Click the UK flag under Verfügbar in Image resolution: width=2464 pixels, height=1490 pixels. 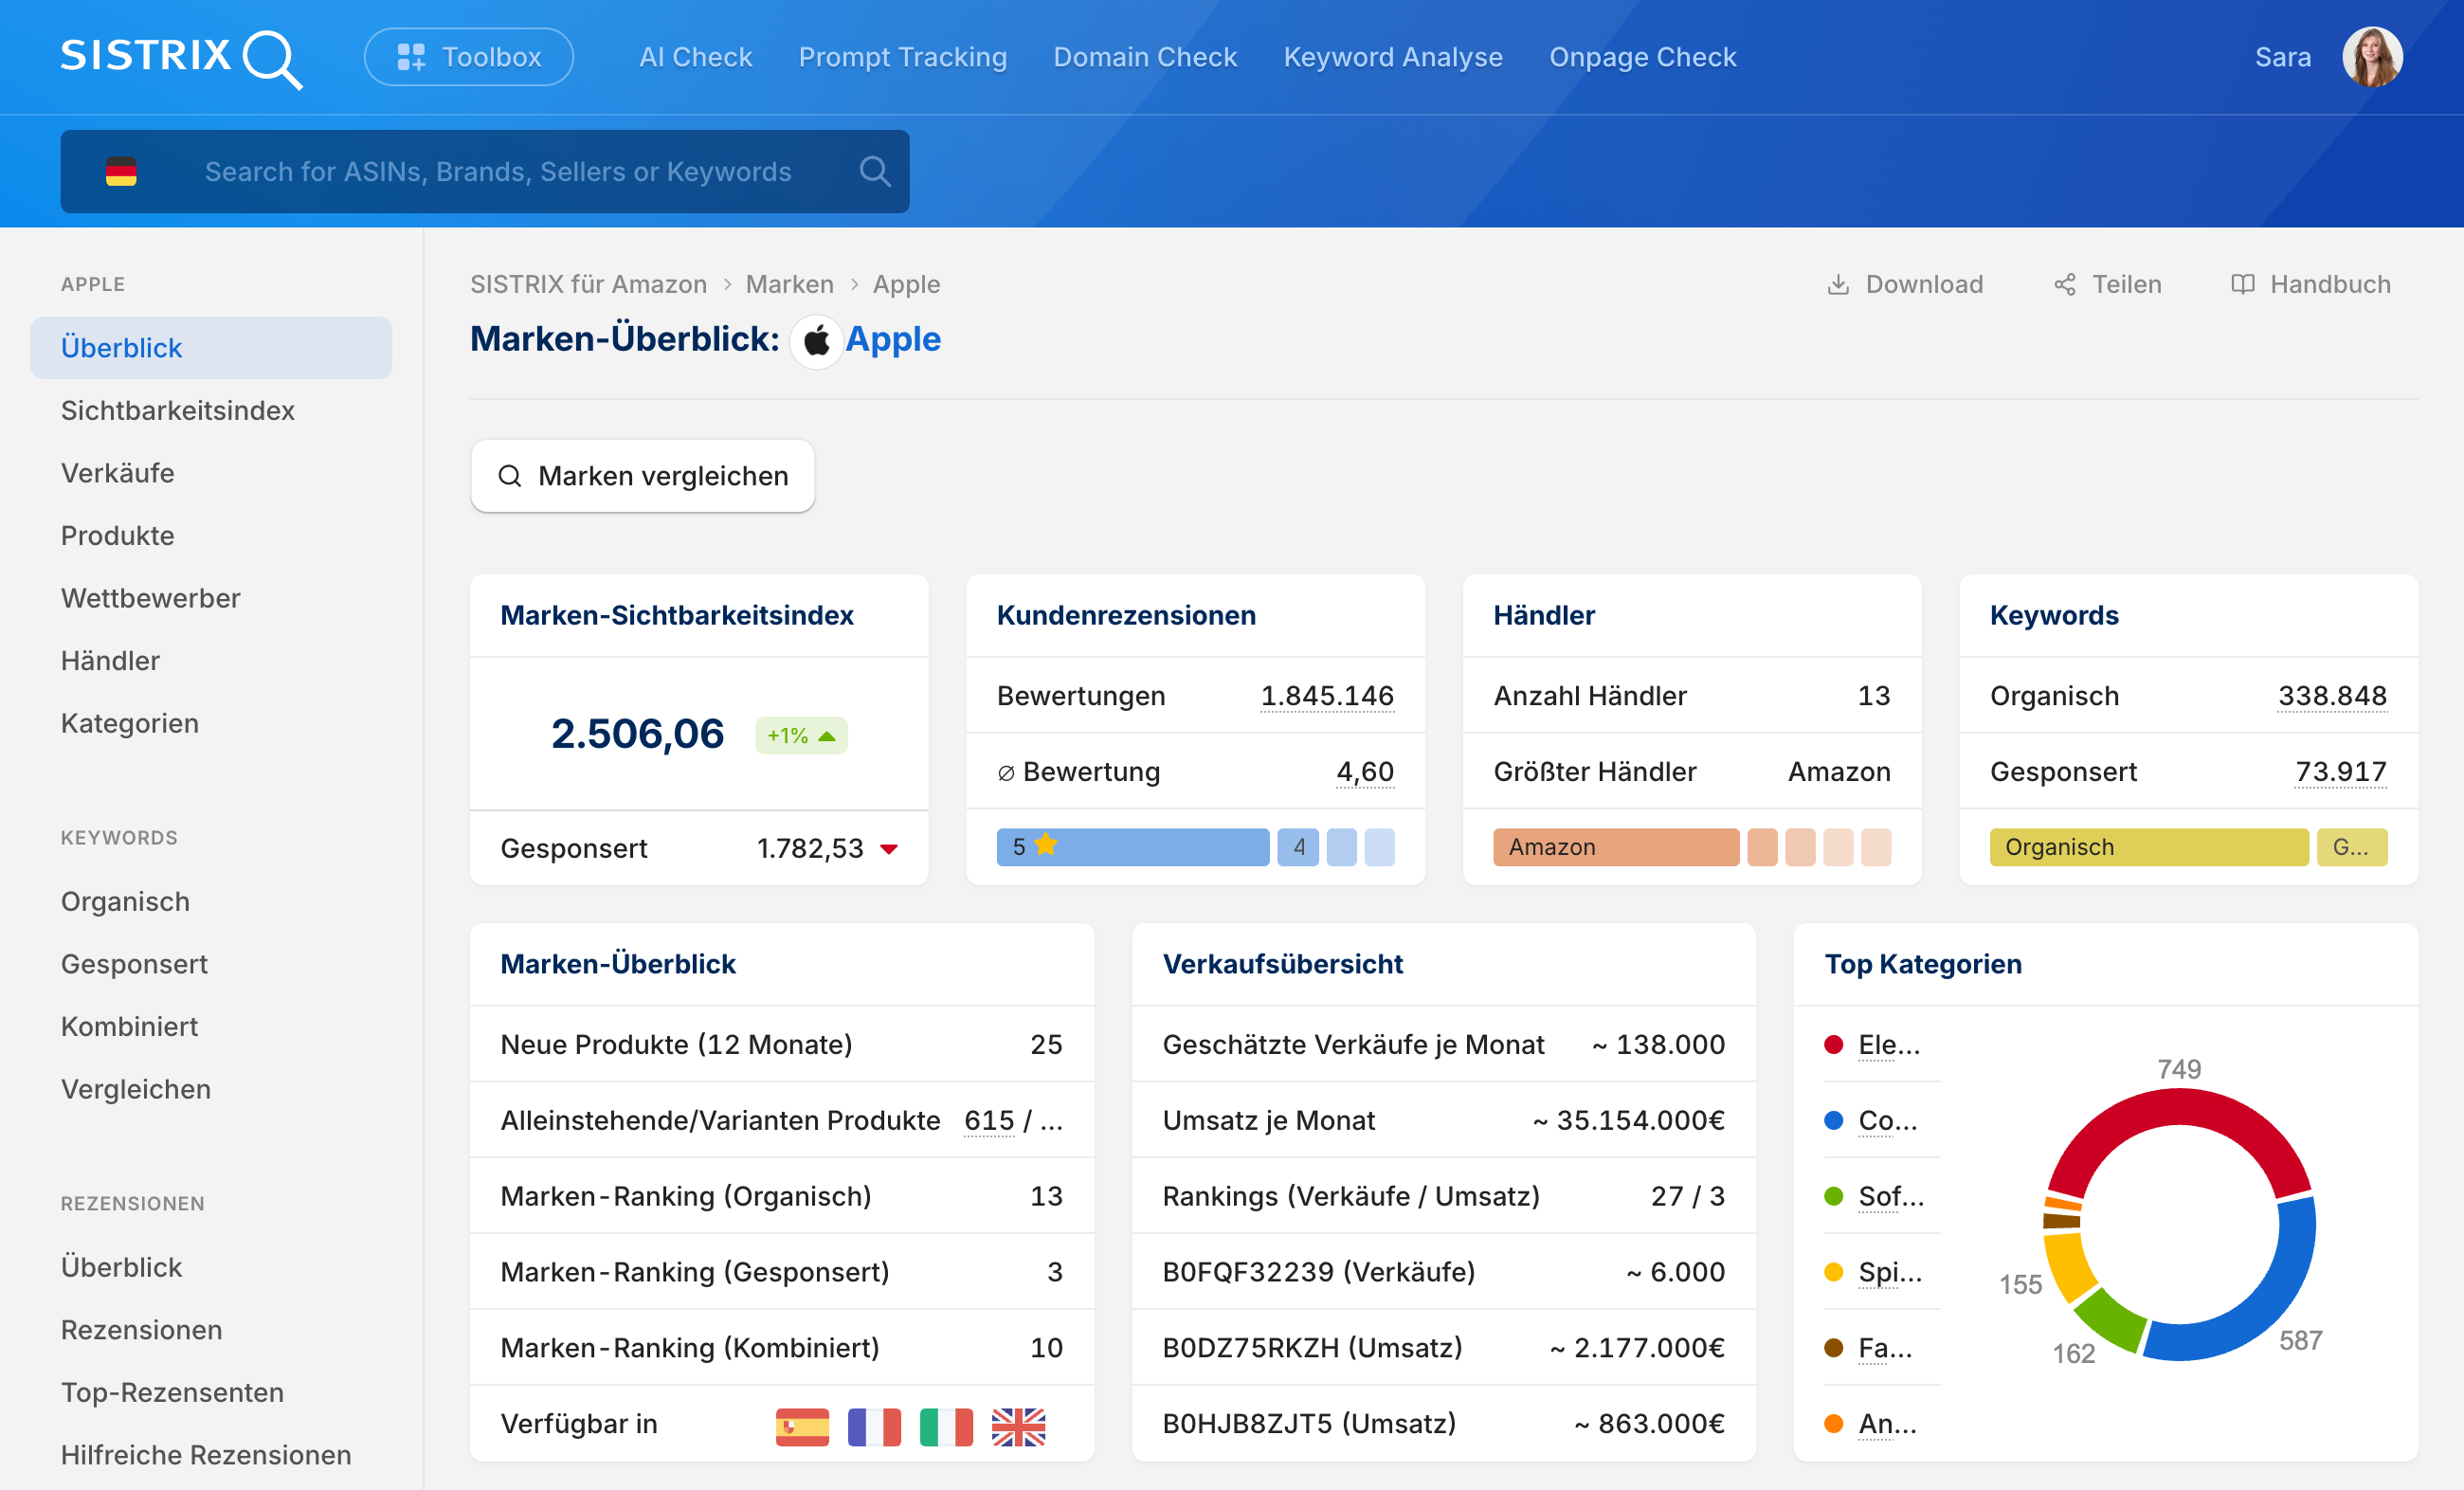coord(1018,1427)
